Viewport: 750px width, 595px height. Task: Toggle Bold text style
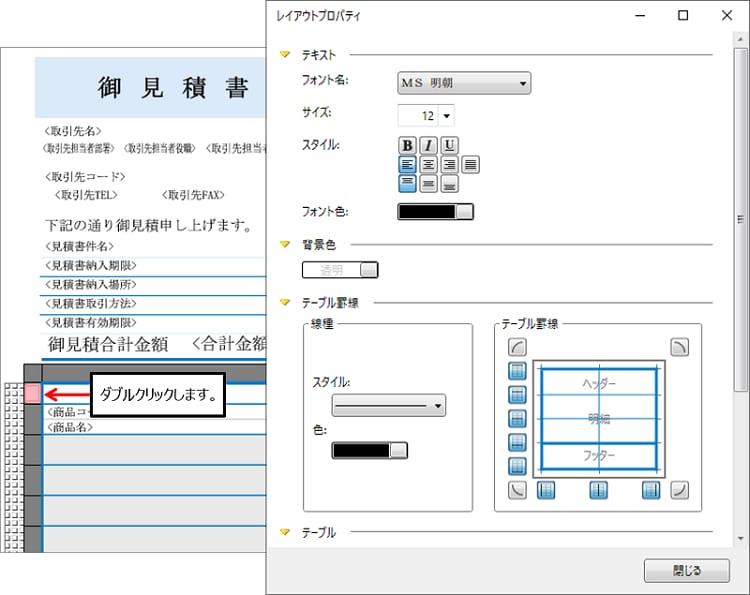pos(408,145)
